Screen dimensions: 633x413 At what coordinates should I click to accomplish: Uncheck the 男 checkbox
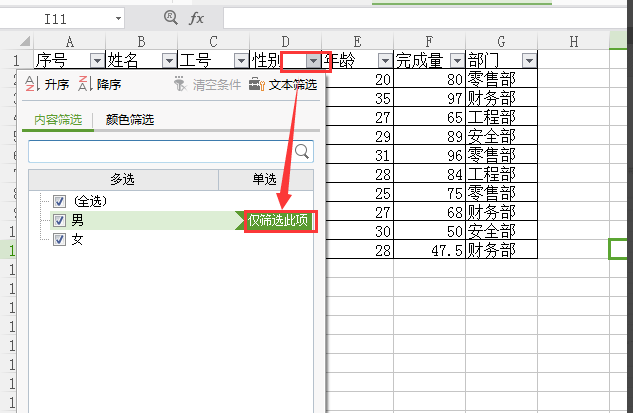pos(59,220)
